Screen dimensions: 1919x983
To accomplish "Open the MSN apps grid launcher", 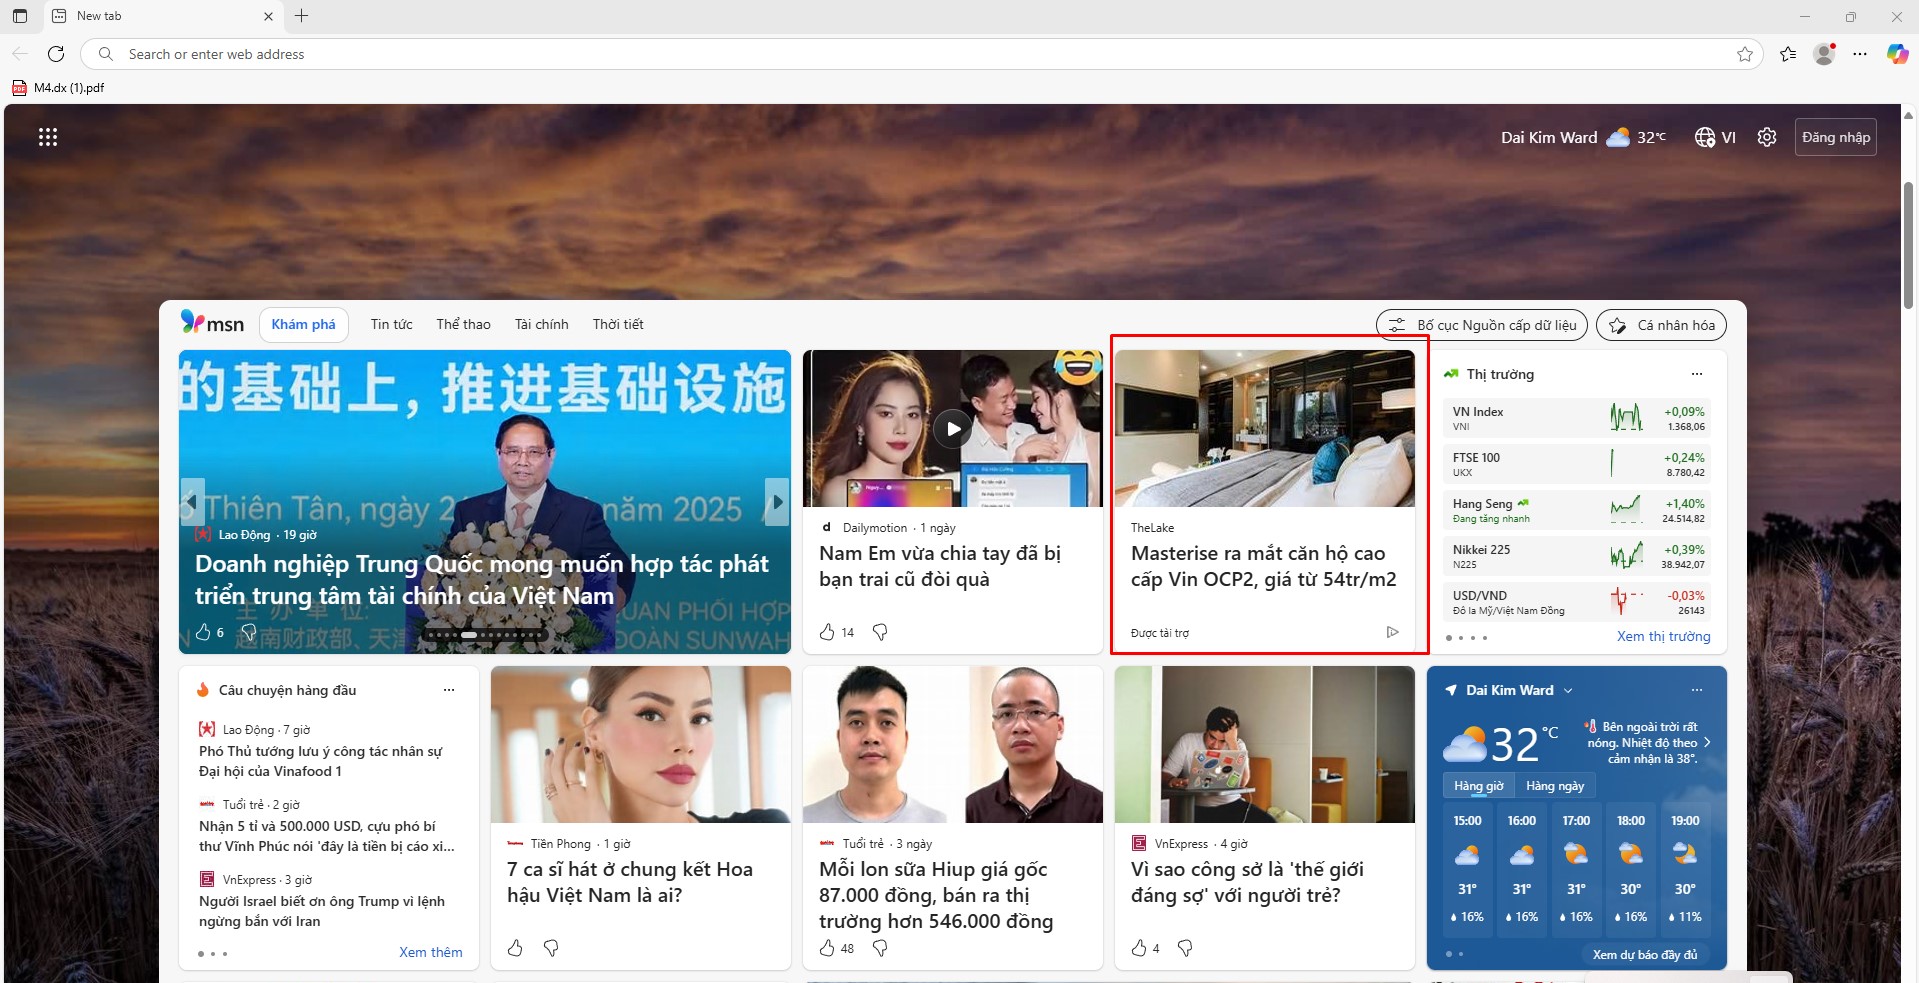I will tap(48, 137).
